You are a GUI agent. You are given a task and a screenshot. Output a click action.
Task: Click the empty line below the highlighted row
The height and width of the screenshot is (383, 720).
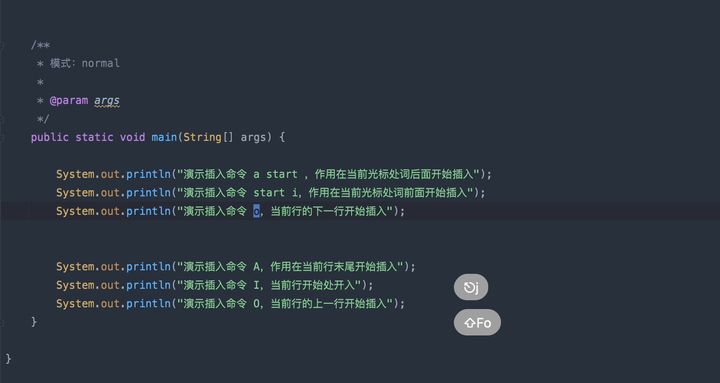360,230
